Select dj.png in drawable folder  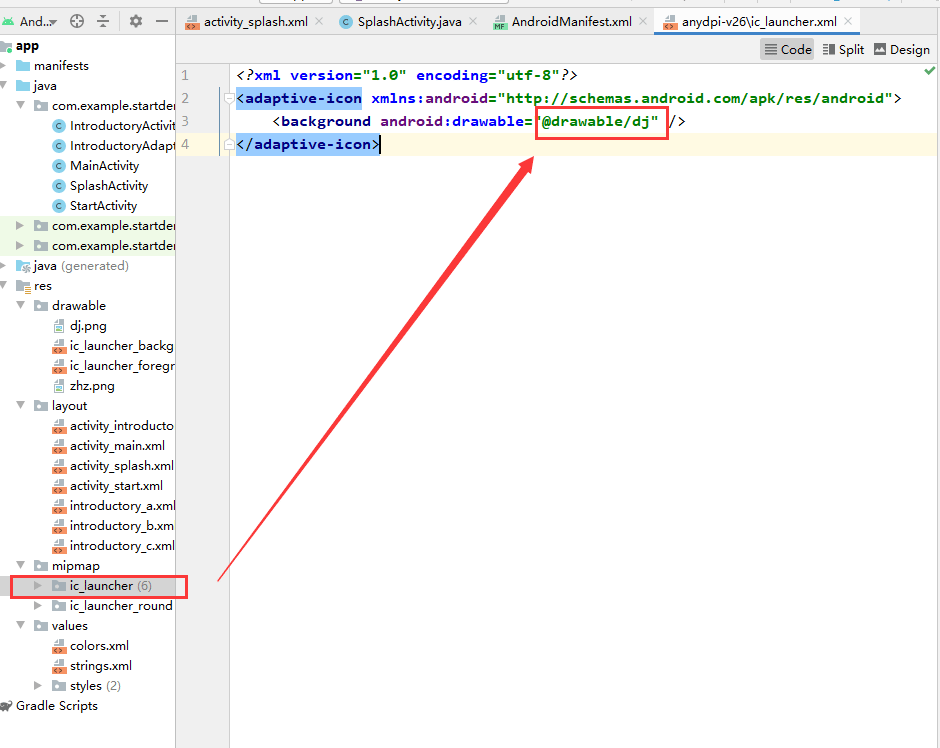pyautogui.click(x=88, y=326)
